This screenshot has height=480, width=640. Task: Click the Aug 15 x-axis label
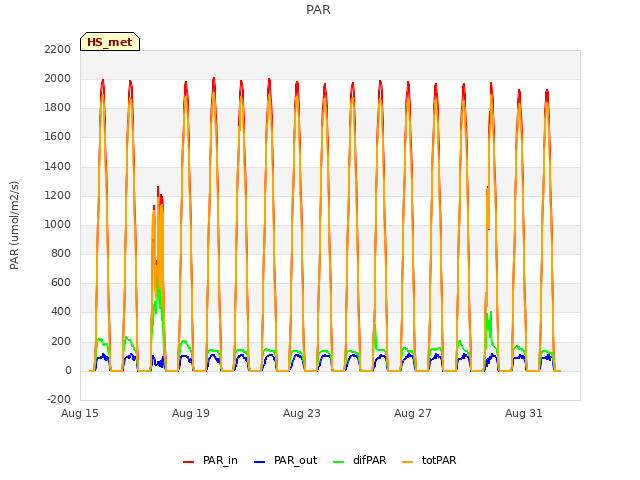[80, 413]
